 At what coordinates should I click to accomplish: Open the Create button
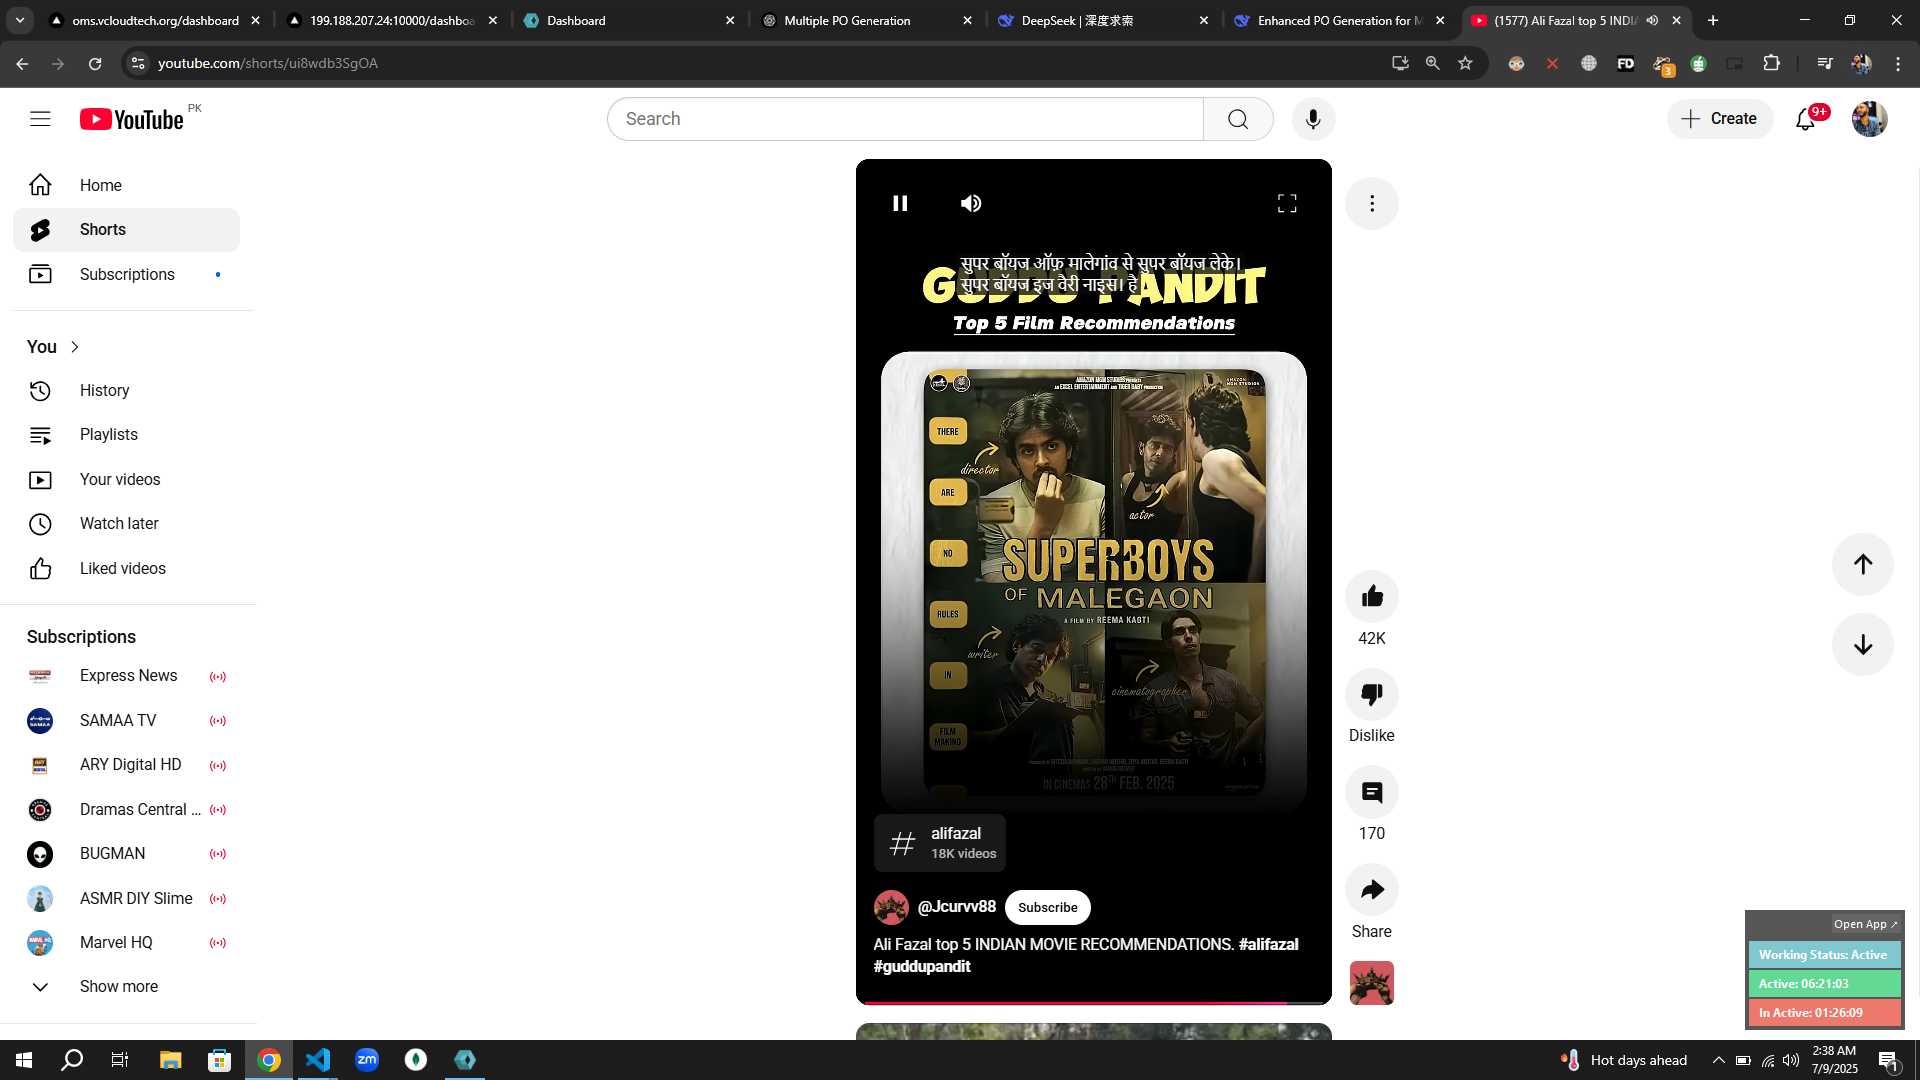tap(1720, 119)
